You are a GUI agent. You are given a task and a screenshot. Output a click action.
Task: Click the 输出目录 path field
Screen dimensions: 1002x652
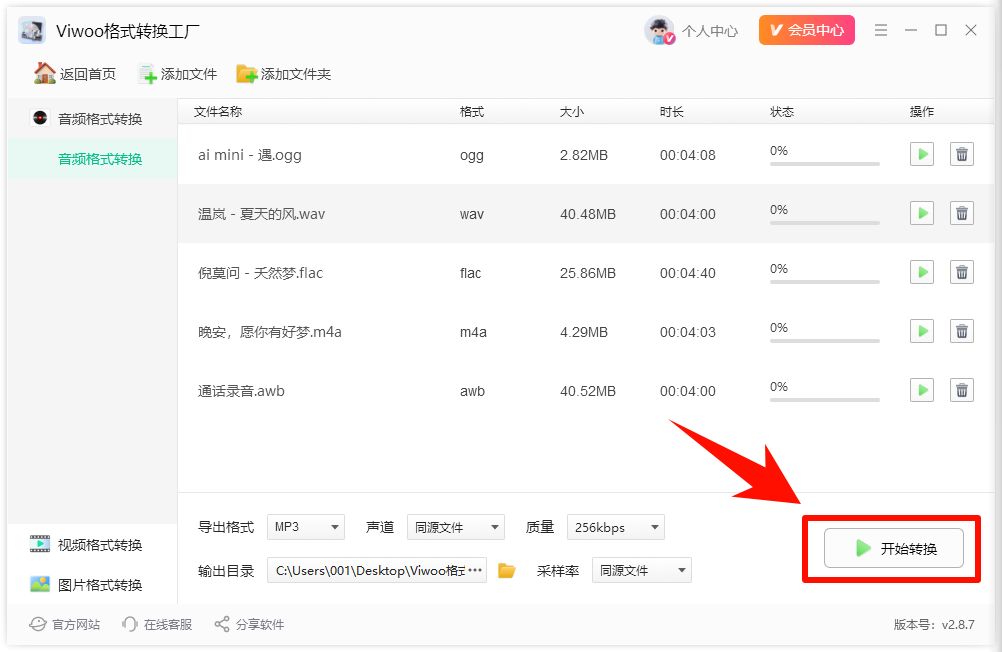(377, 570)
